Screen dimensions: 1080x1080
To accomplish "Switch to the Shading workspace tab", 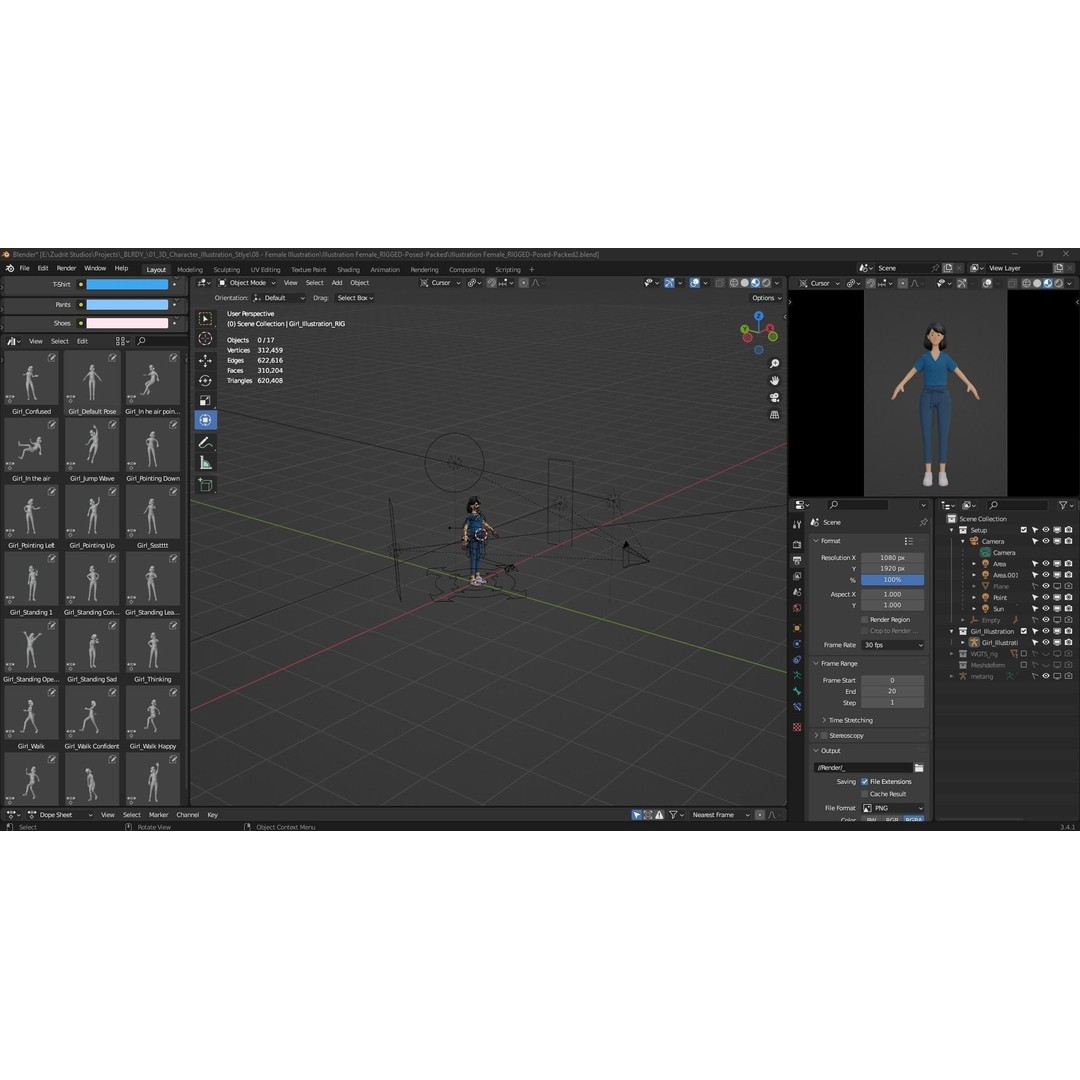I will pyautogui.click(x=349, y=270).
